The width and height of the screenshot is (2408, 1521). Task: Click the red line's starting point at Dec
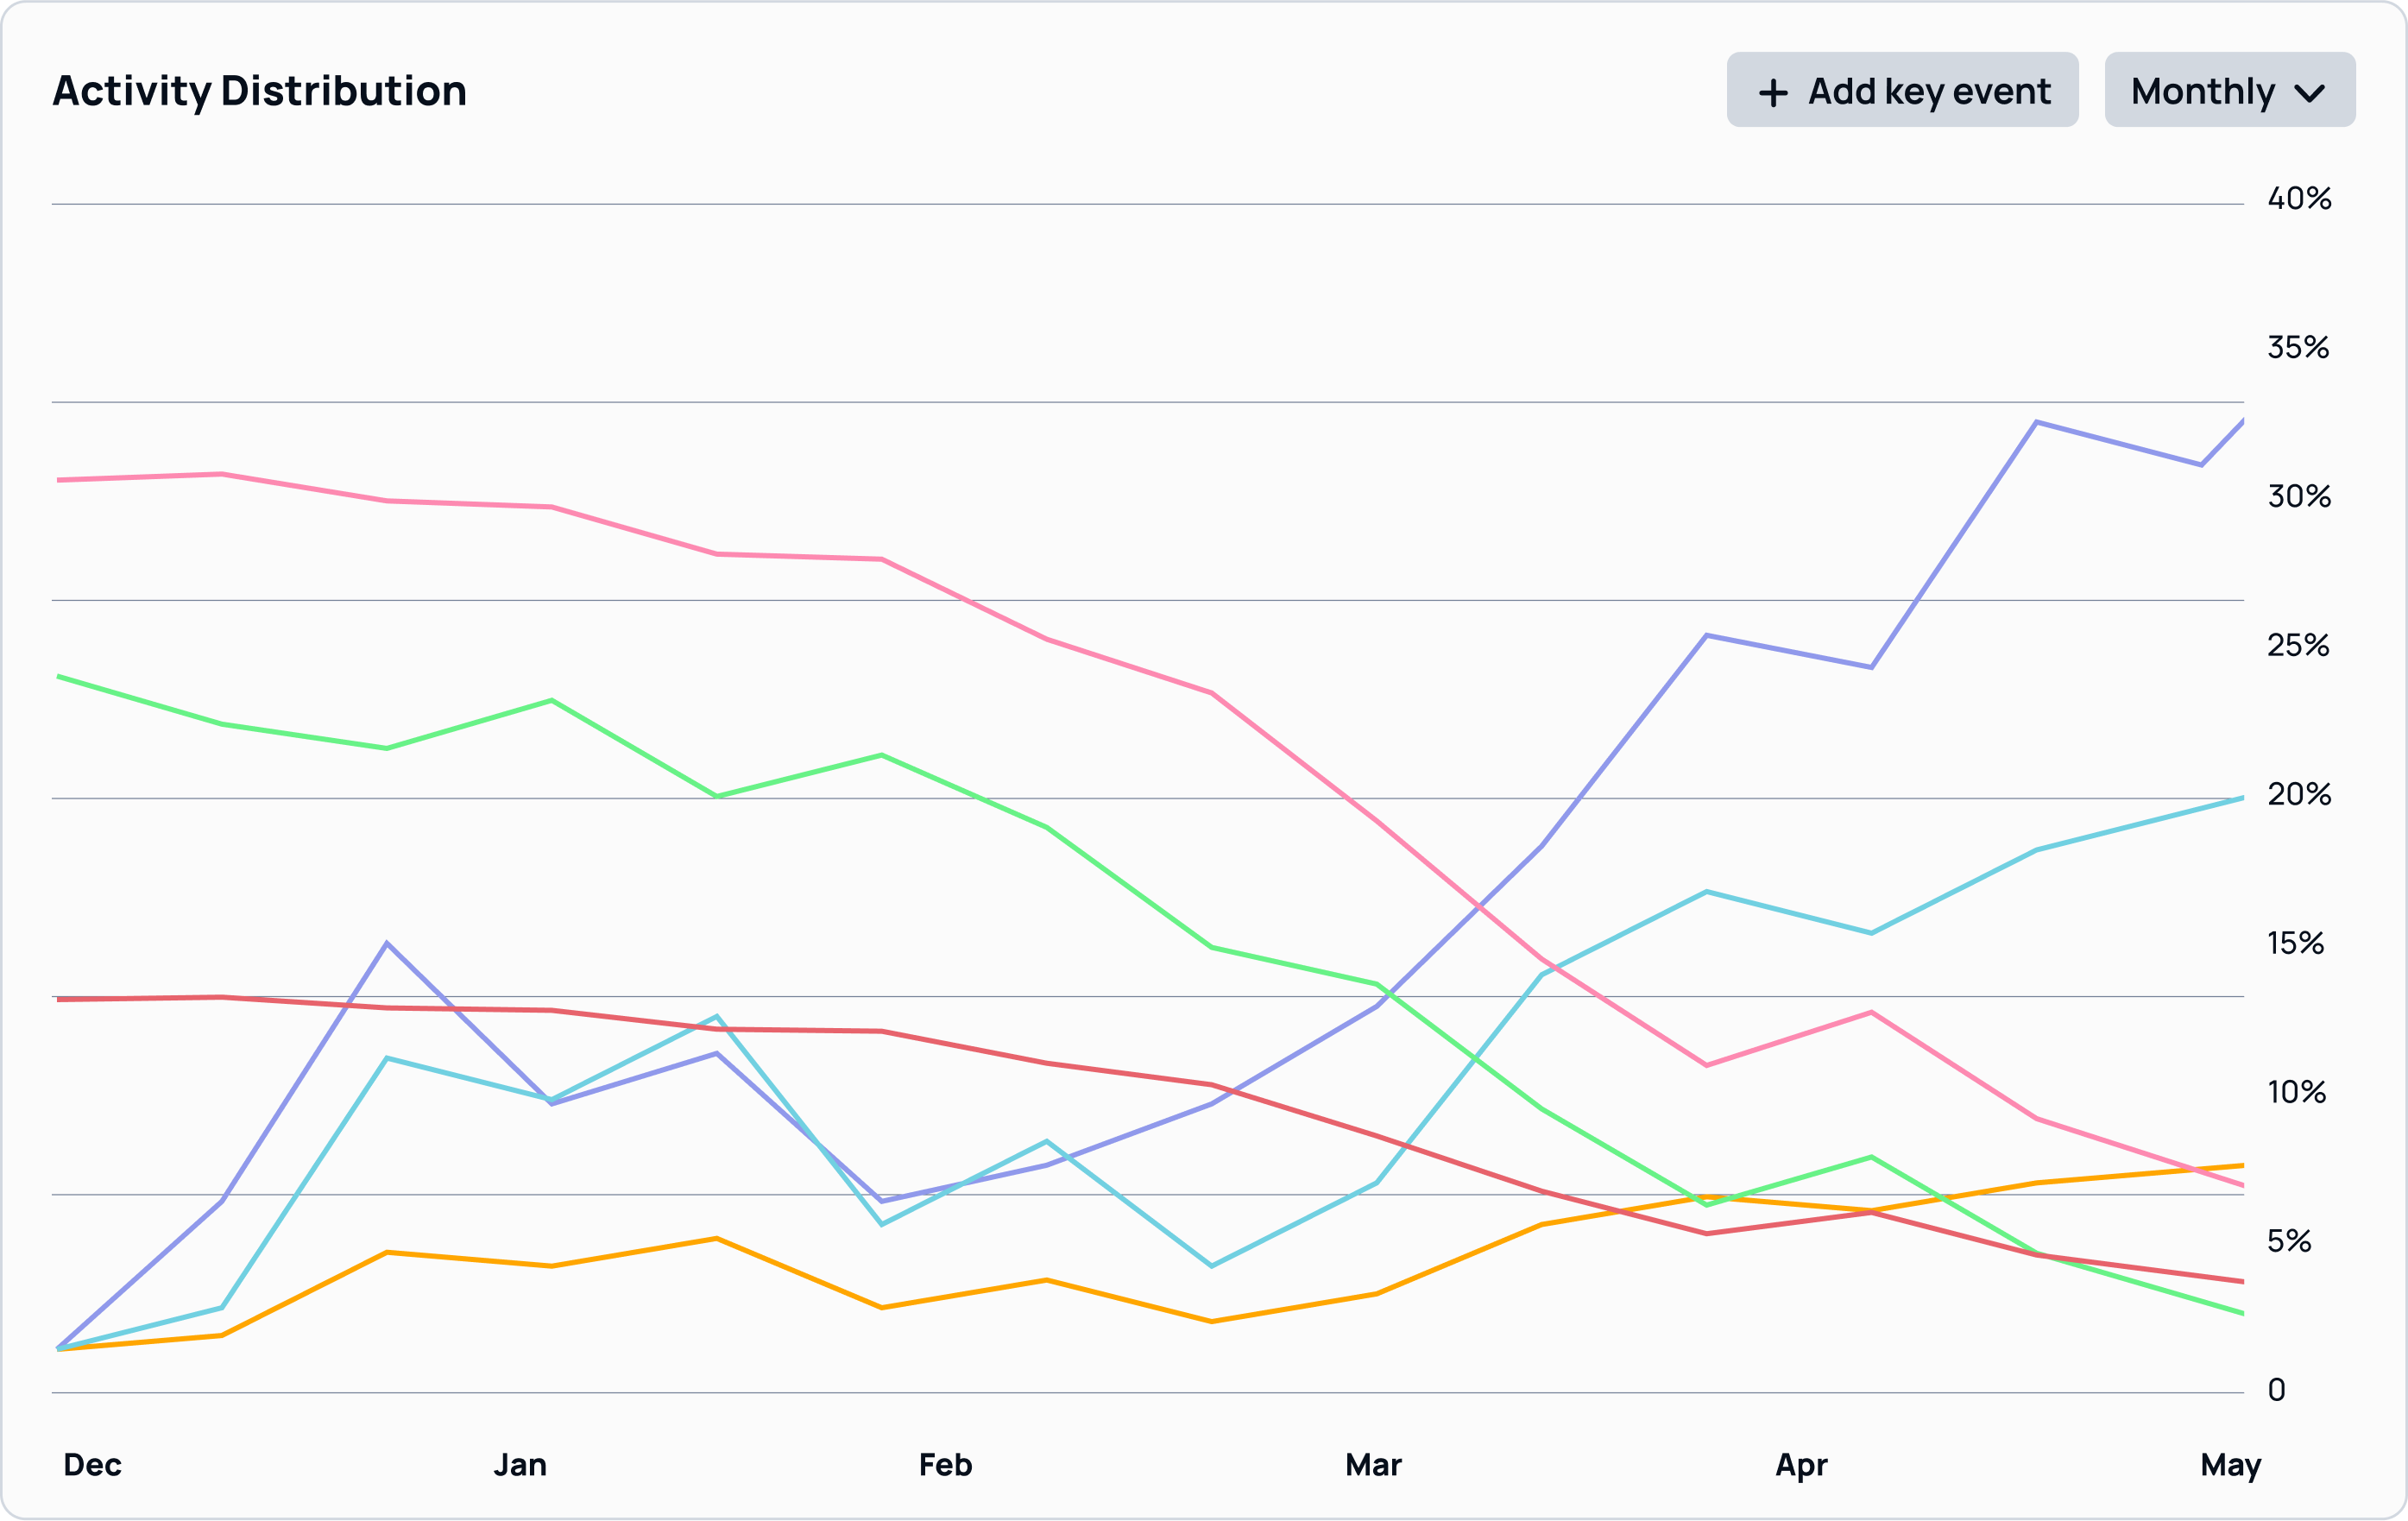pyautogui.click(x=60, y=999)
